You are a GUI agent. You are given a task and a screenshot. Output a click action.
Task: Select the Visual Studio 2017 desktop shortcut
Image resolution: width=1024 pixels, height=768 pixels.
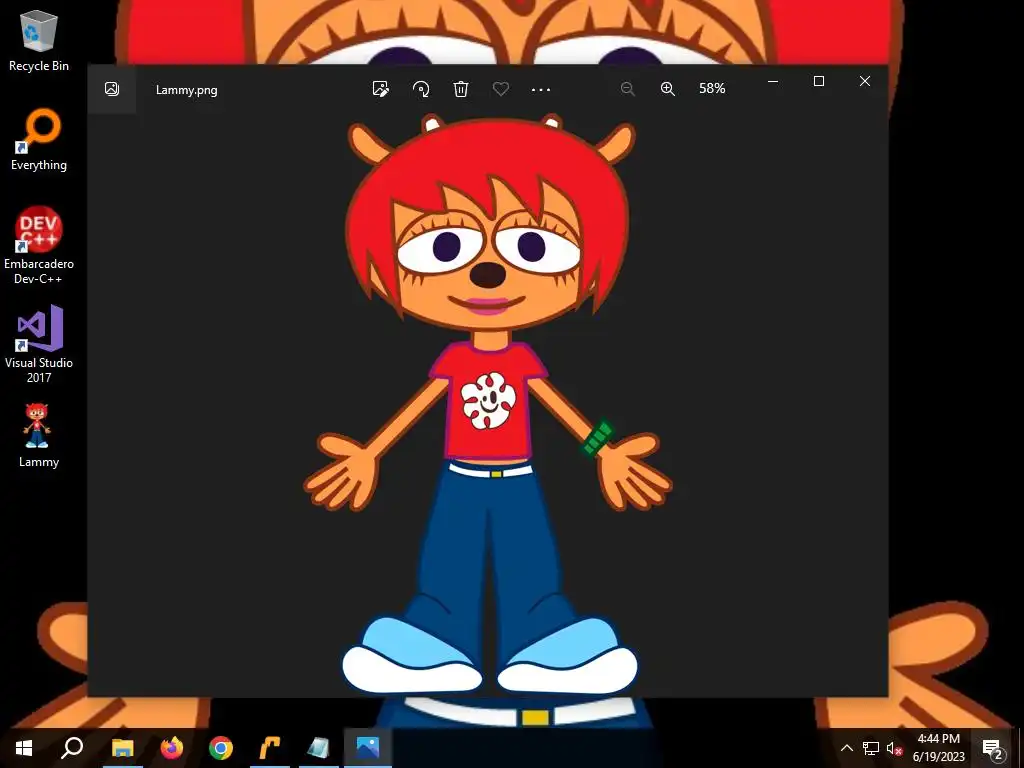(39, 344)
